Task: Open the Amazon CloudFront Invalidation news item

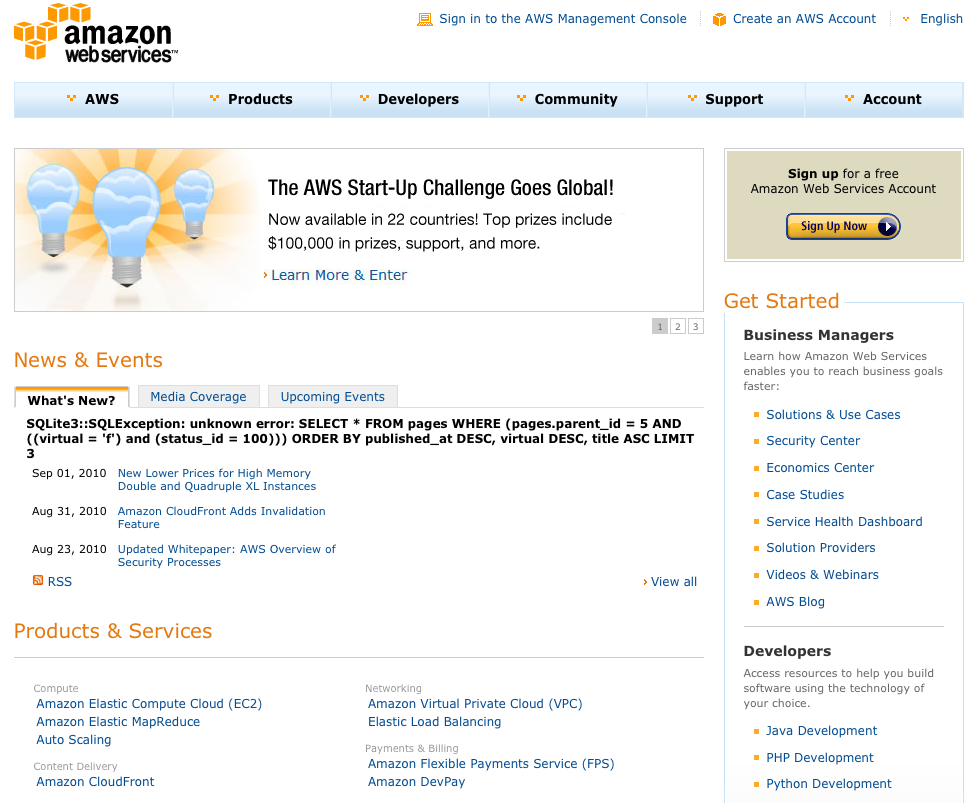Action: tap(222, 517)
